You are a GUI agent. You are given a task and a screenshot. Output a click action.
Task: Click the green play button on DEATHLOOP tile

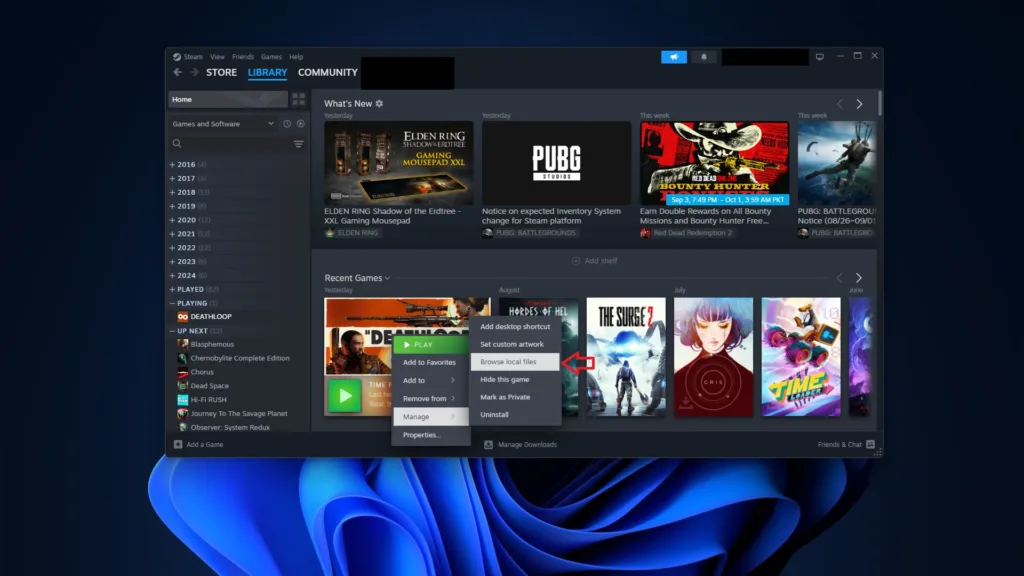[344, 396]
